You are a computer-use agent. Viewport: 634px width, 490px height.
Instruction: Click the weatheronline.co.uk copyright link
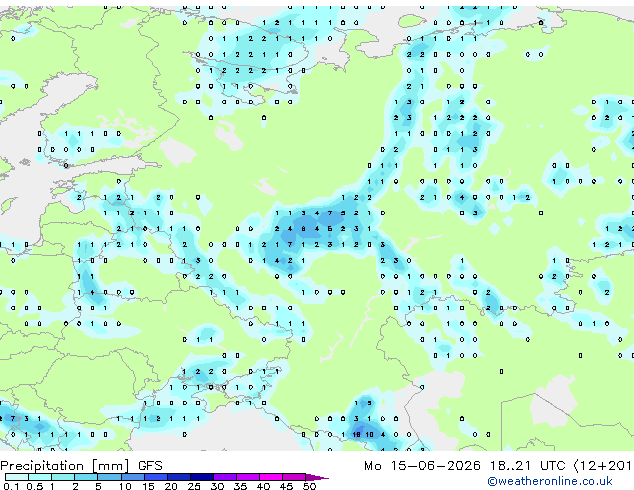550,481
